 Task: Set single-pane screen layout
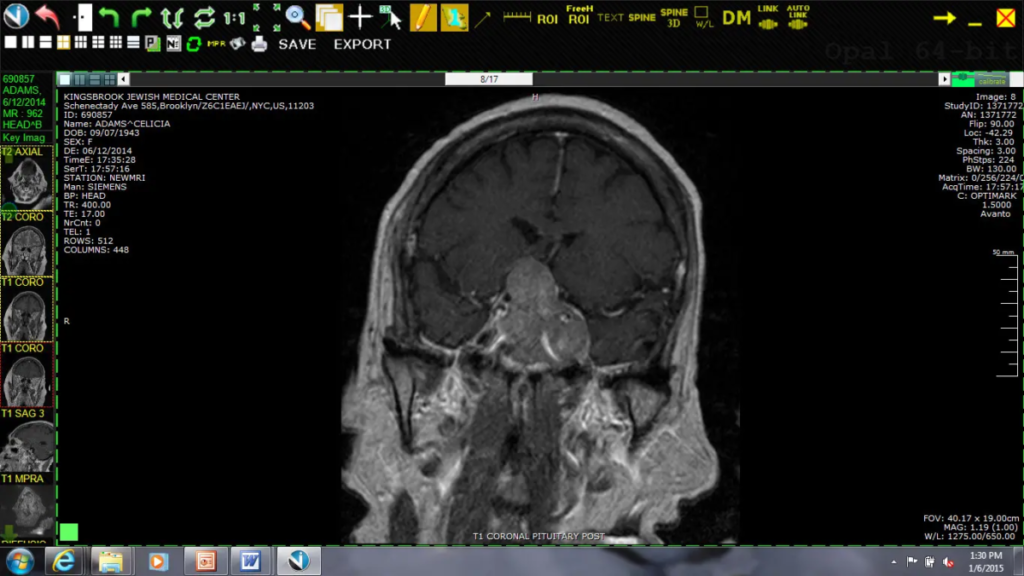10,42
